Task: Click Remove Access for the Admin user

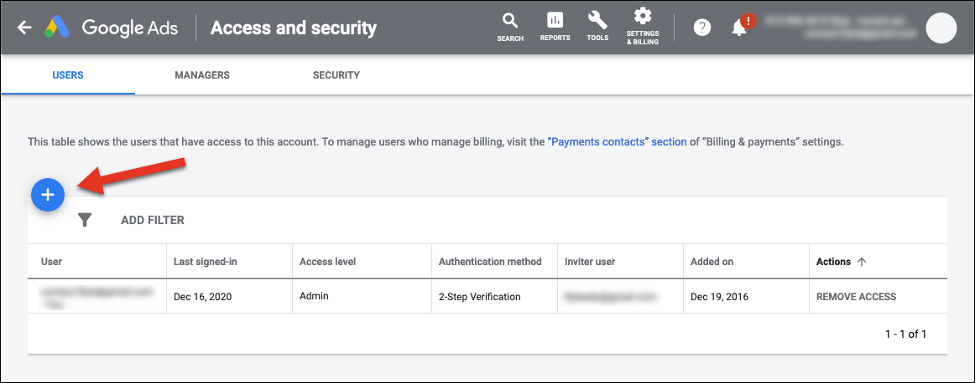Action: tap(856, 297)
